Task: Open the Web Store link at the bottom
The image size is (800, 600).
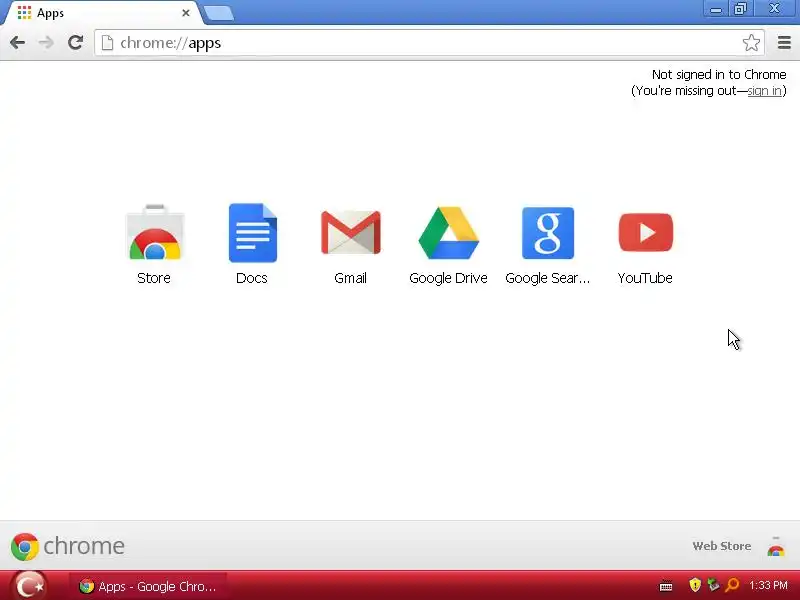Action: (x=721, y=546)
